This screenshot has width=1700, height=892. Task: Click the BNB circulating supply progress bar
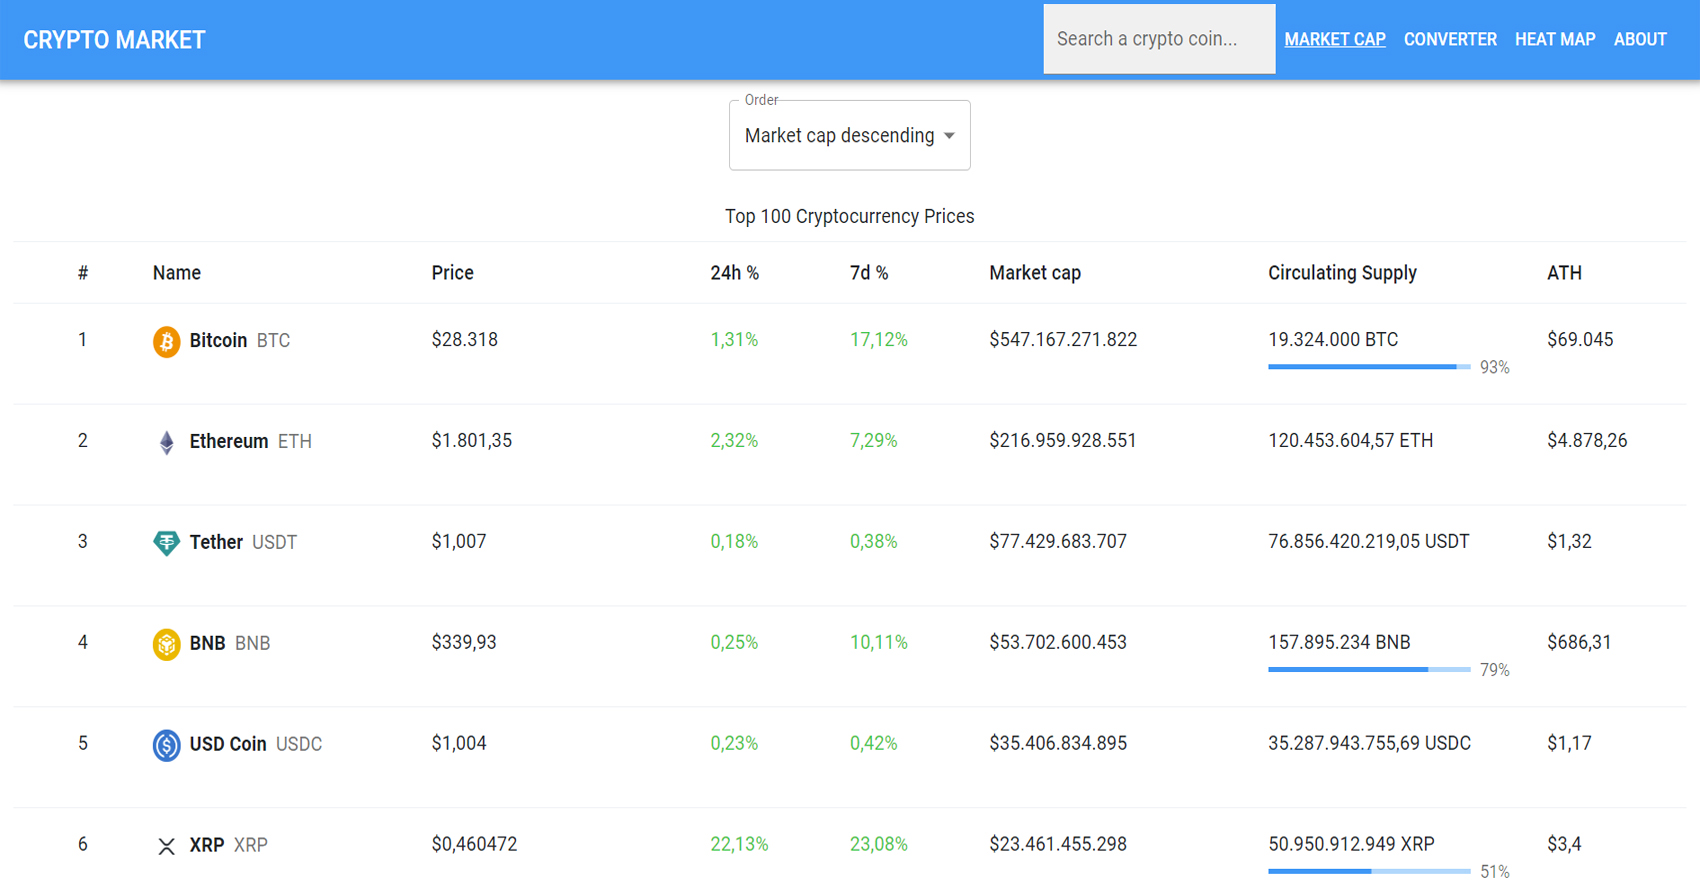pos(1369,669)
